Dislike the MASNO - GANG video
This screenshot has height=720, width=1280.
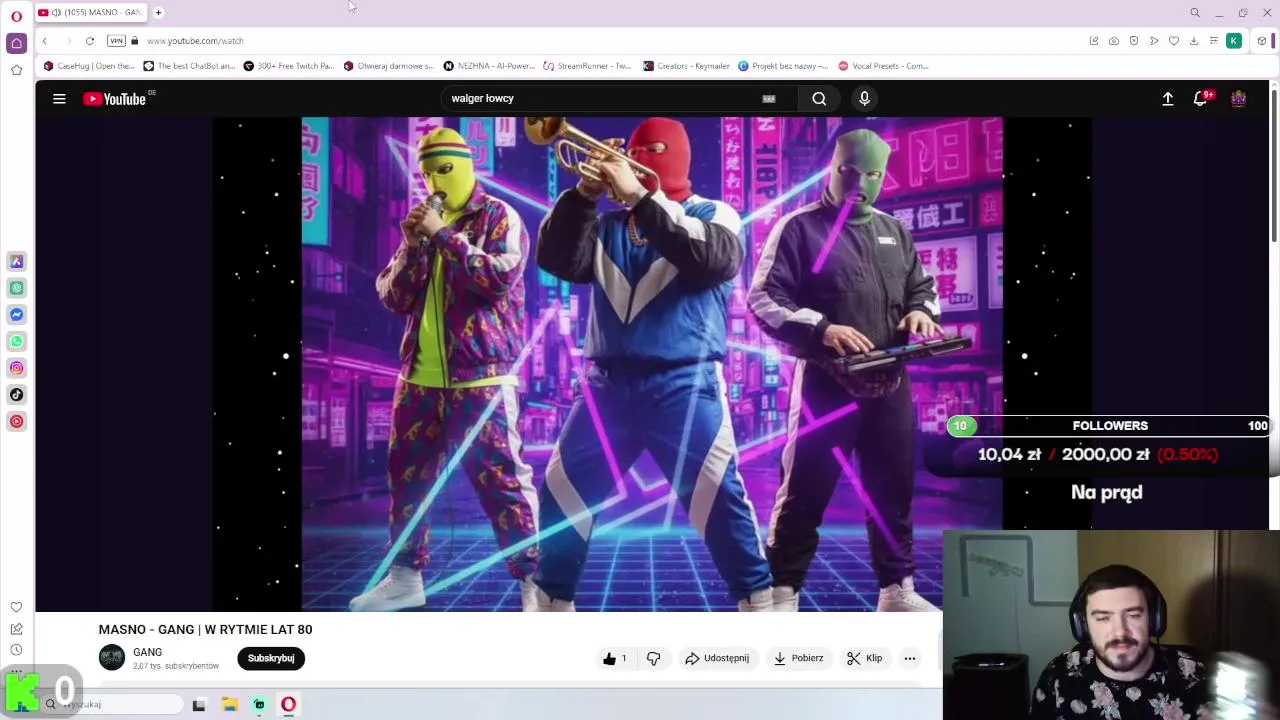tap(653, 658)
